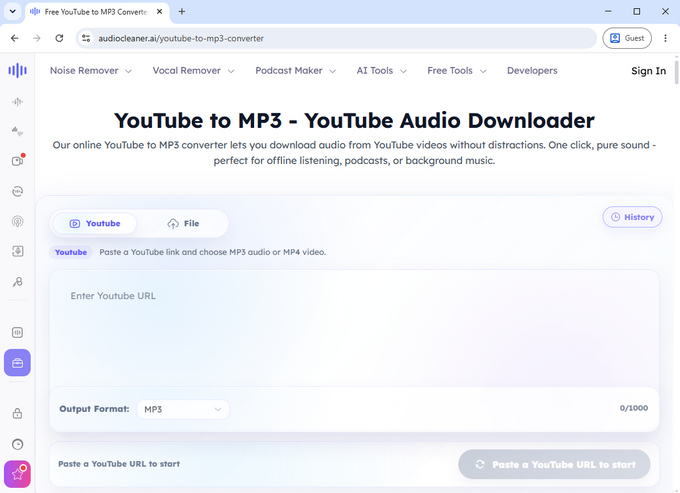
Task: Click the AudioCleaner waveform logo
Action: 17,70
